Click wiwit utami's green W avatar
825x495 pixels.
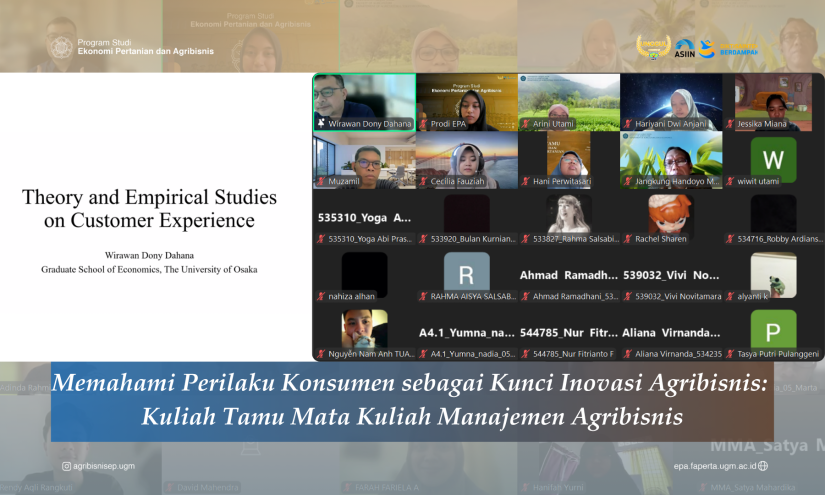point(773,158)
